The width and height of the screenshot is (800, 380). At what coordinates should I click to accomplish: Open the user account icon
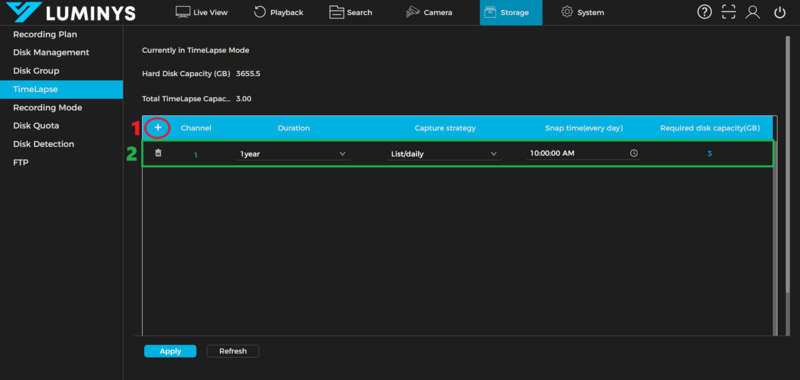coord(753,12)
